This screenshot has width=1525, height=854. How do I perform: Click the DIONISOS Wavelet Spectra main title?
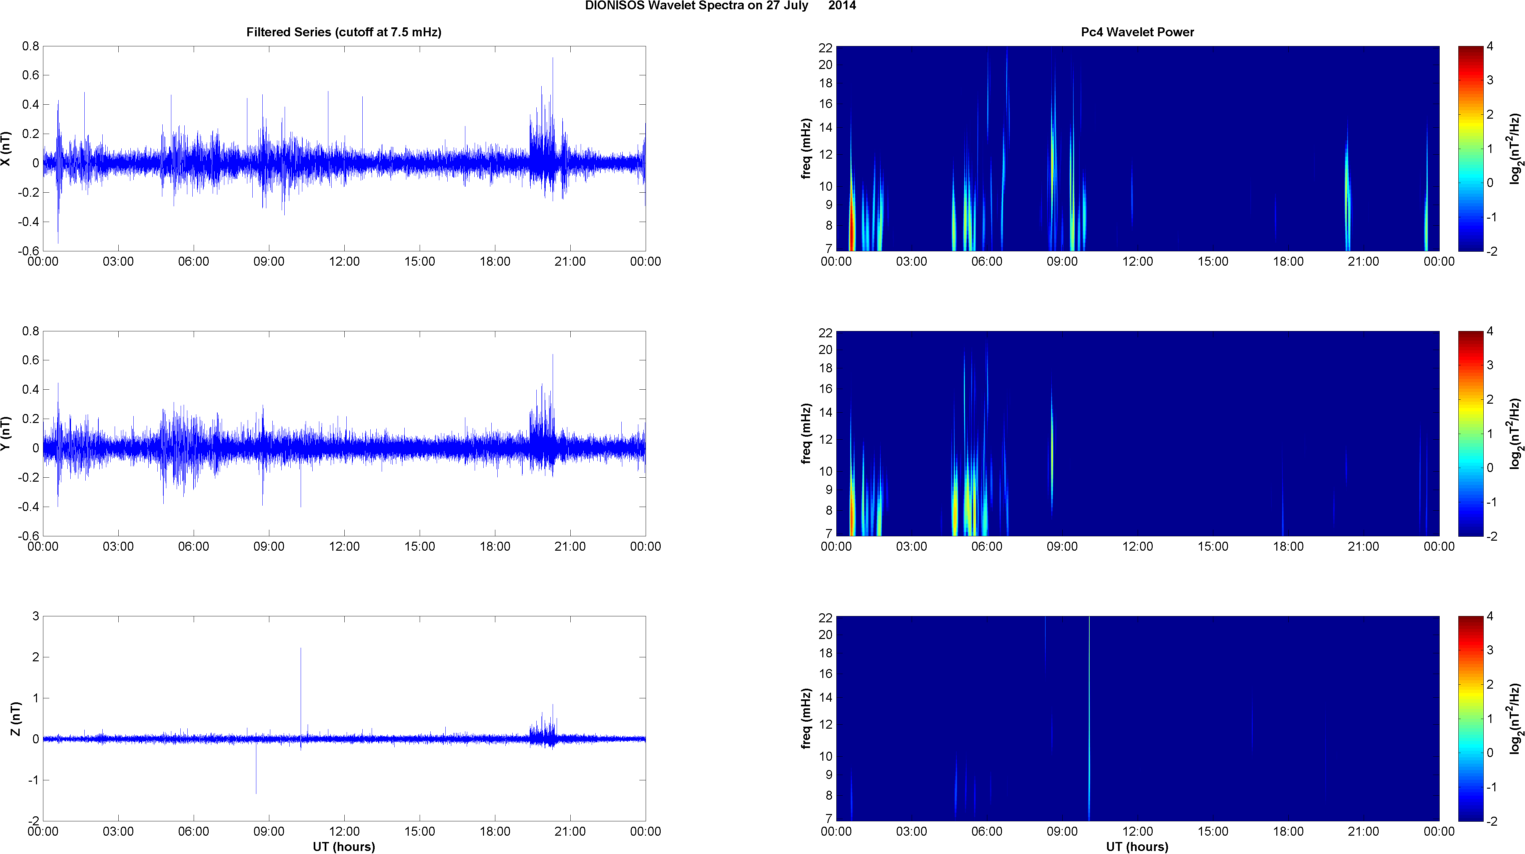(720, 6)
